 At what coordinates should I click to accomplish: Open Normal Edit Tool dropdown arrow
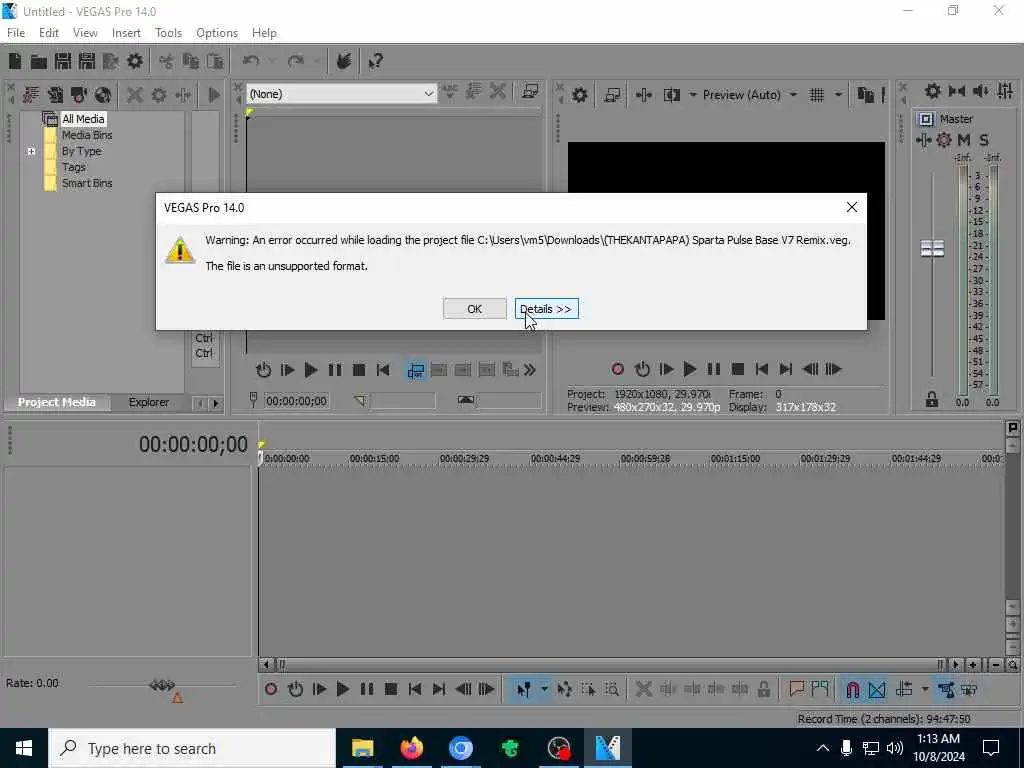[544, 689]
